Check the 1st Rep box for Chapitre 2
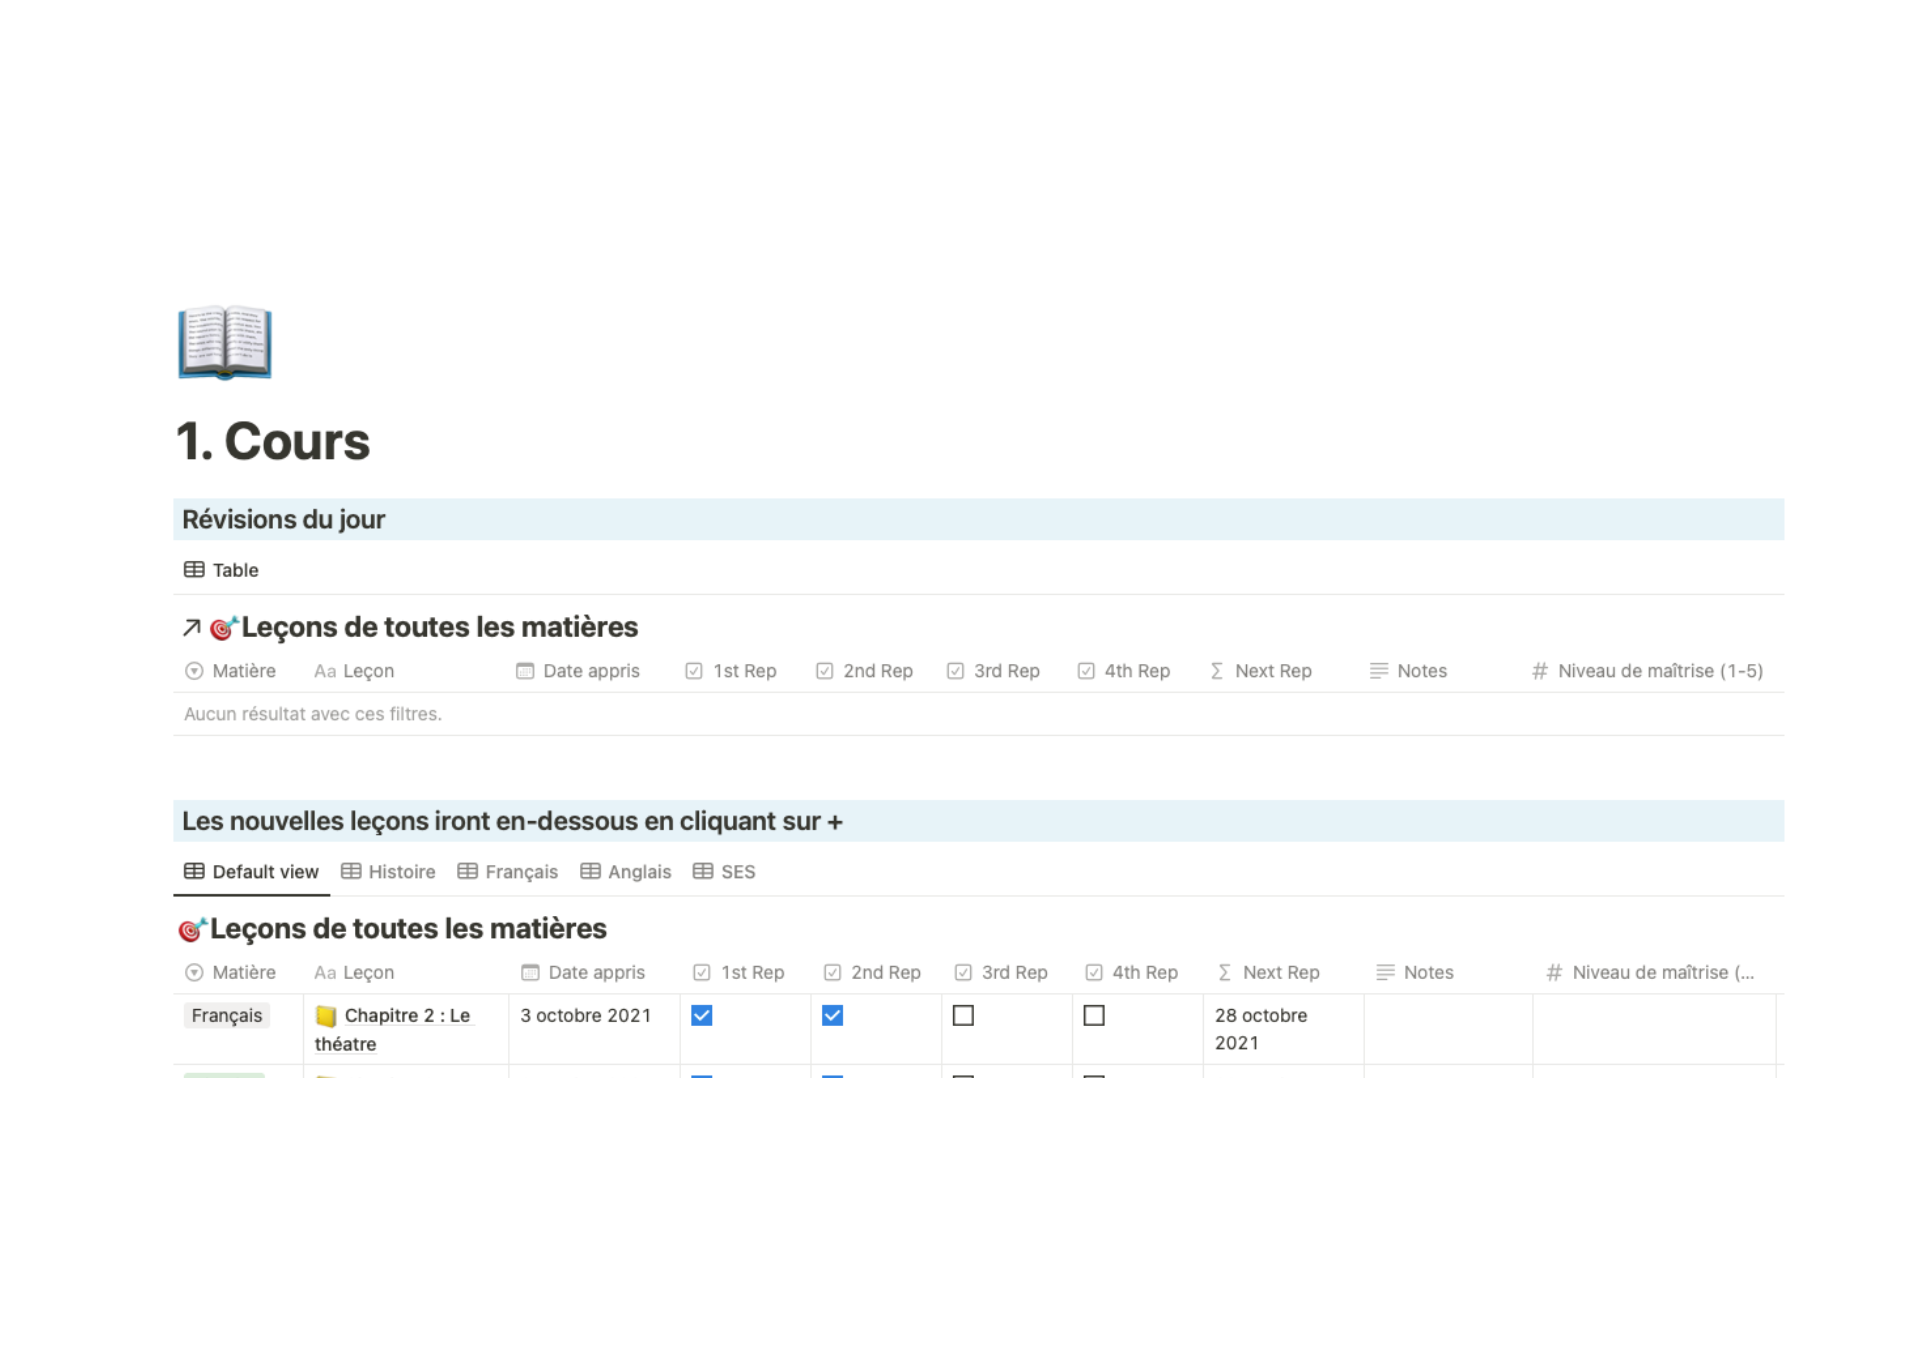Viewport: 1920px width, 1357px height. pyautogui.click(x=702, y=1016)
